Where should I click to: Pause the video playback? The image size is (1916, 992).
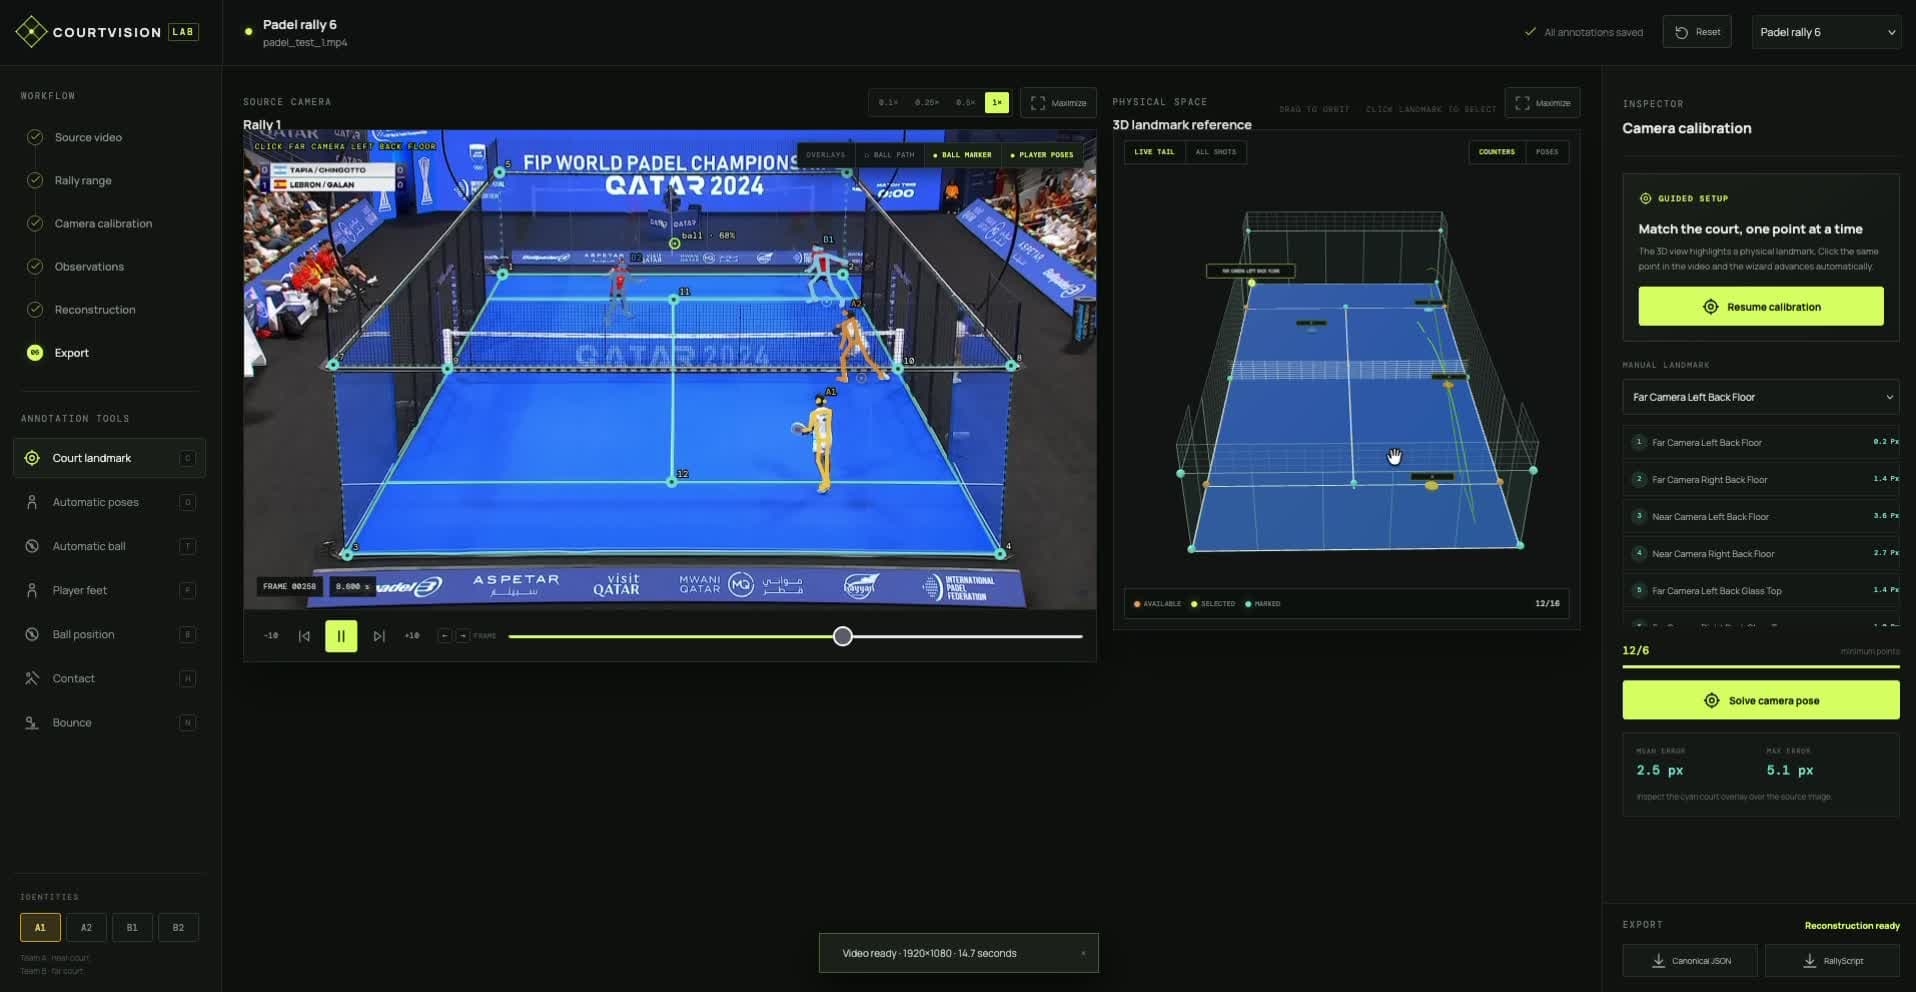[x=341, y=636]
